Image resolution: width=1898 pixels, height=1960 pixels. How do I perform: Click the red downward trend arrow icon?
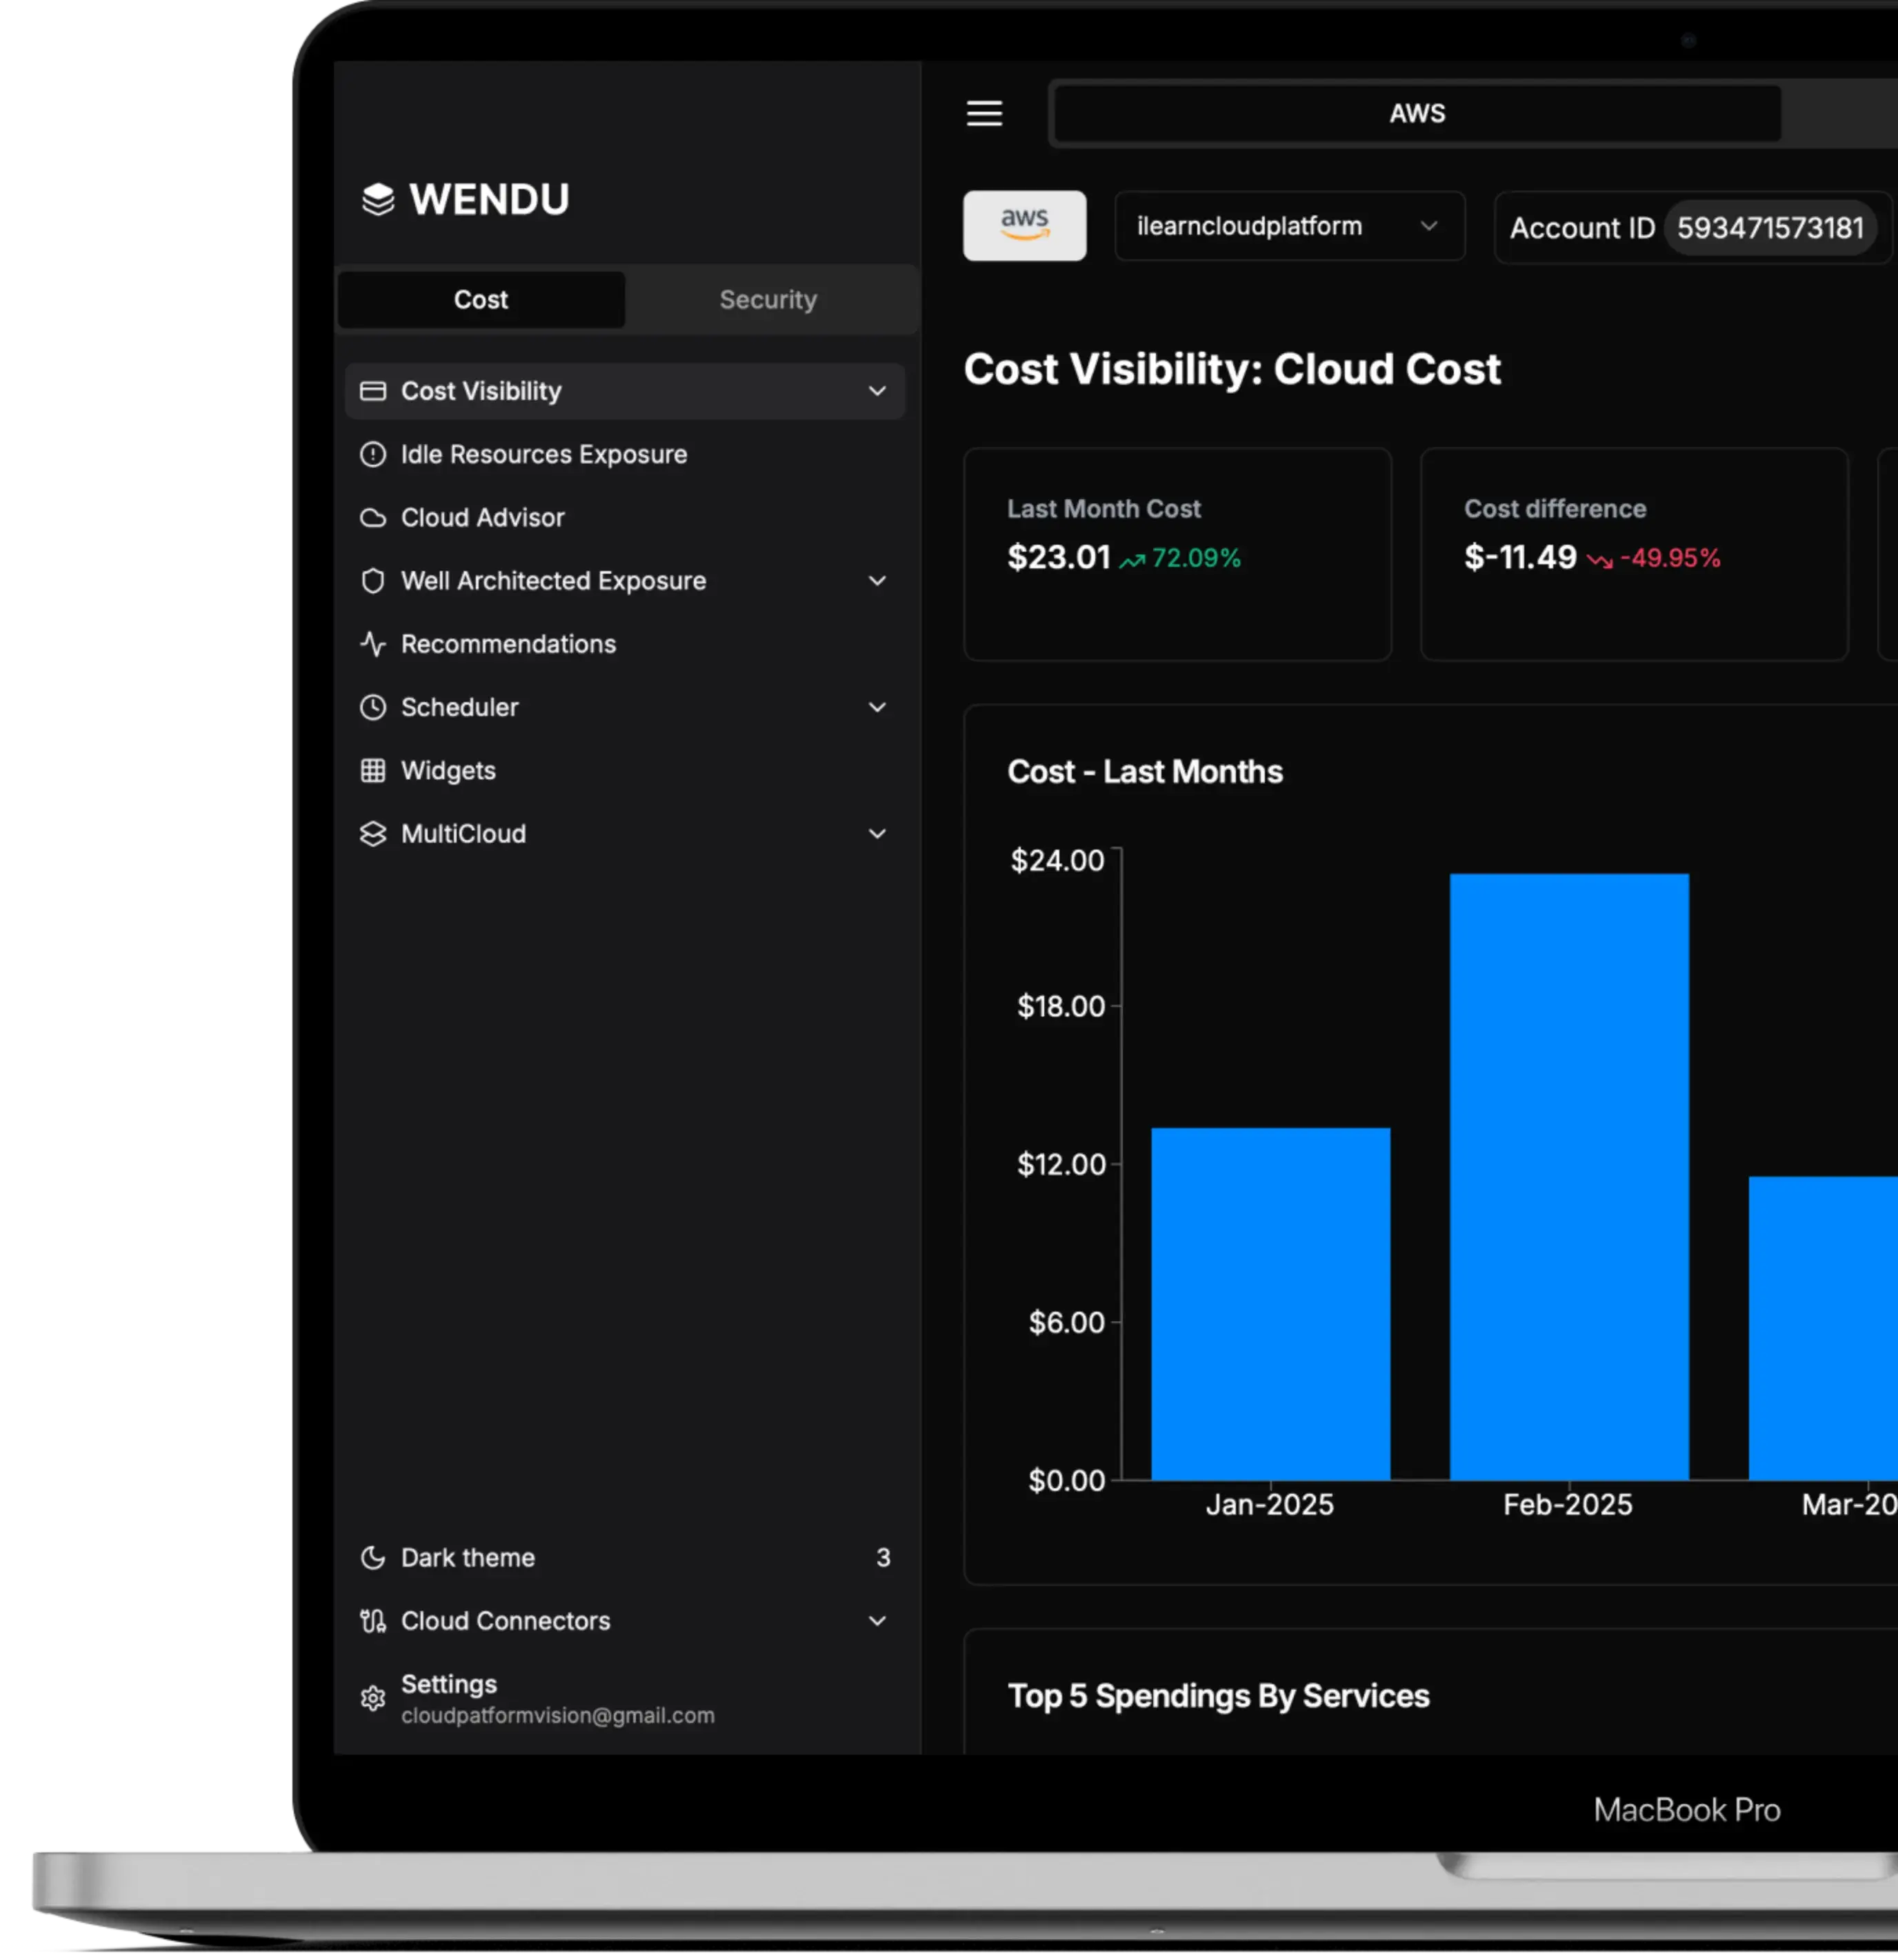[x=1599, y=561]
